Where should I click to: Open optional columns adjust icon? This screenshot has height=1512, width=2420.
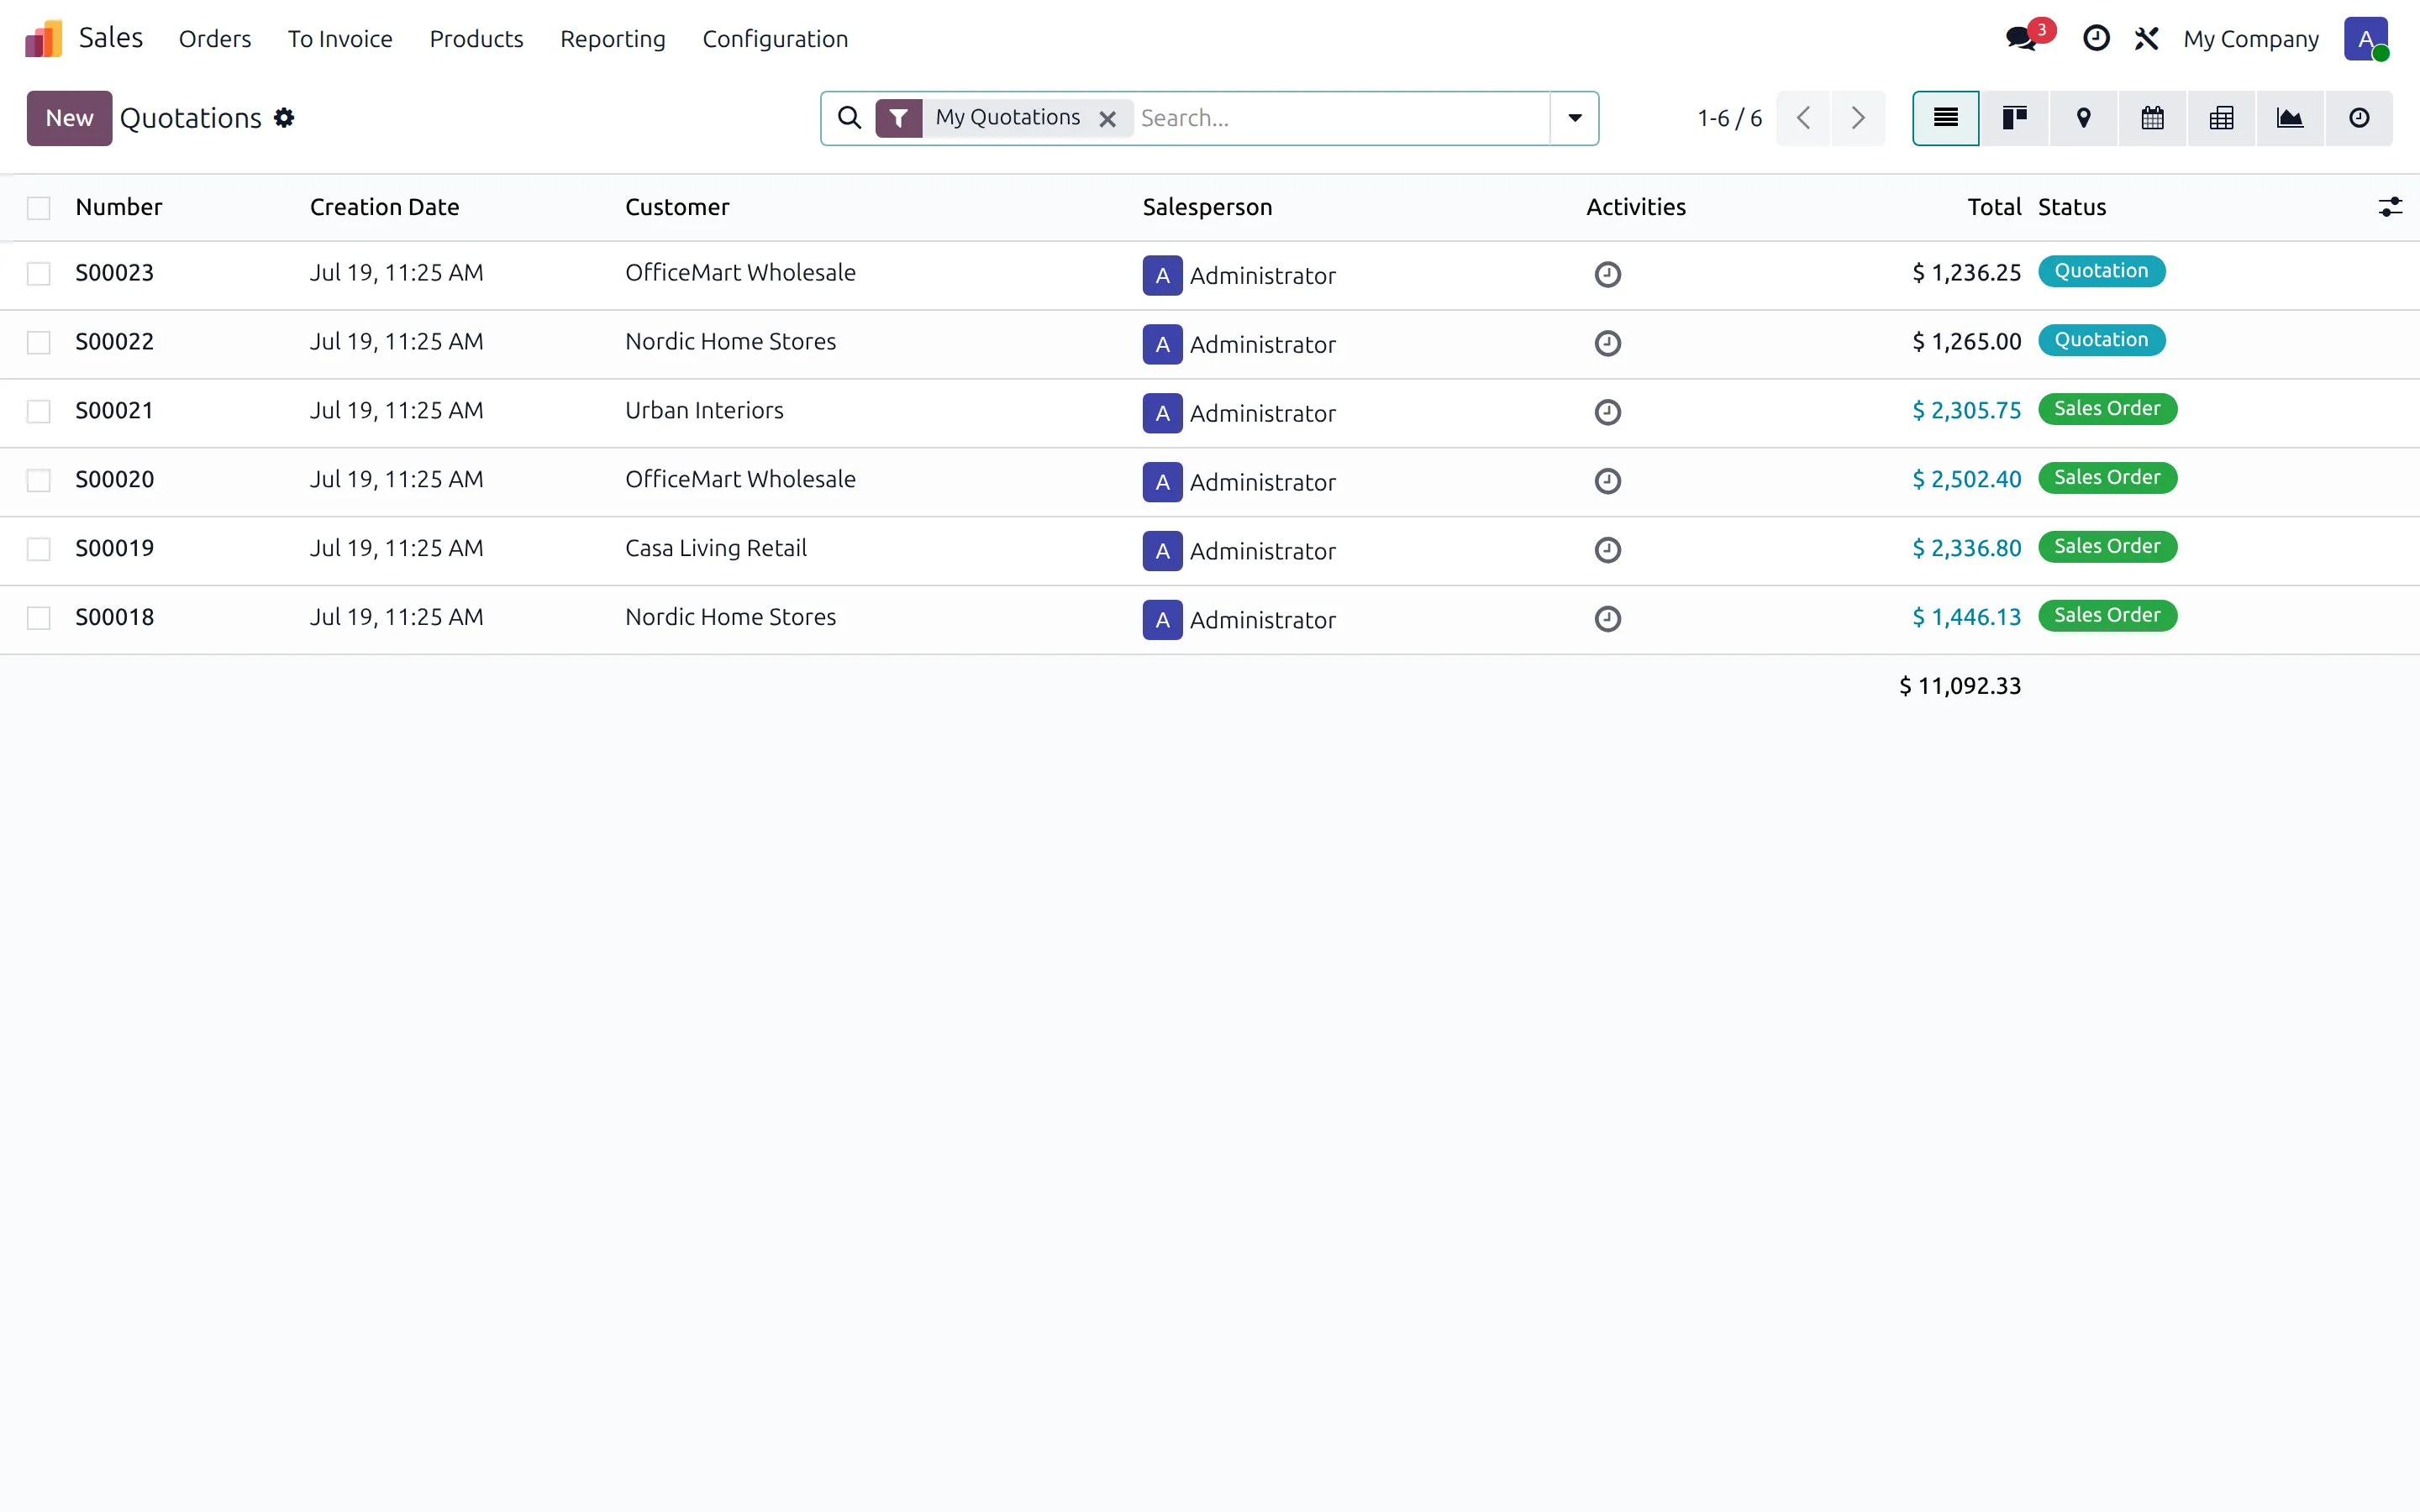point(2389,207)
